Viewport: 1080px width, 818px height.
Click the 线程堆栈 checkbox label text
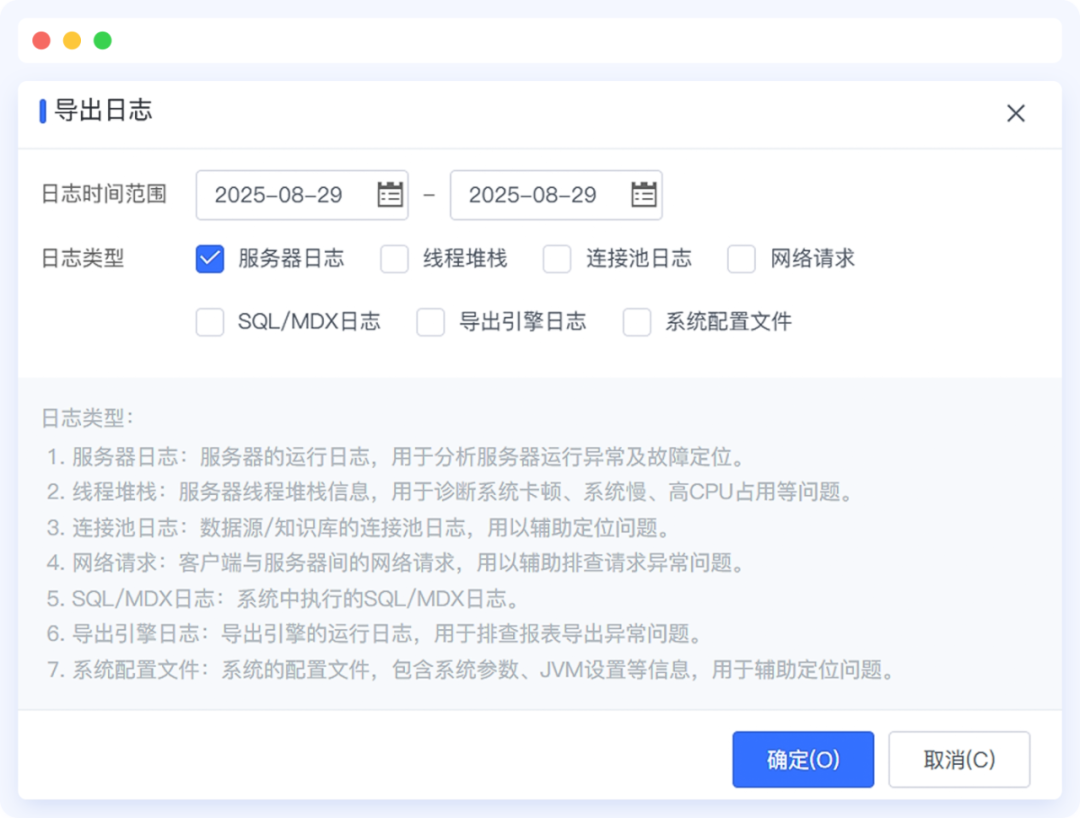465,259
